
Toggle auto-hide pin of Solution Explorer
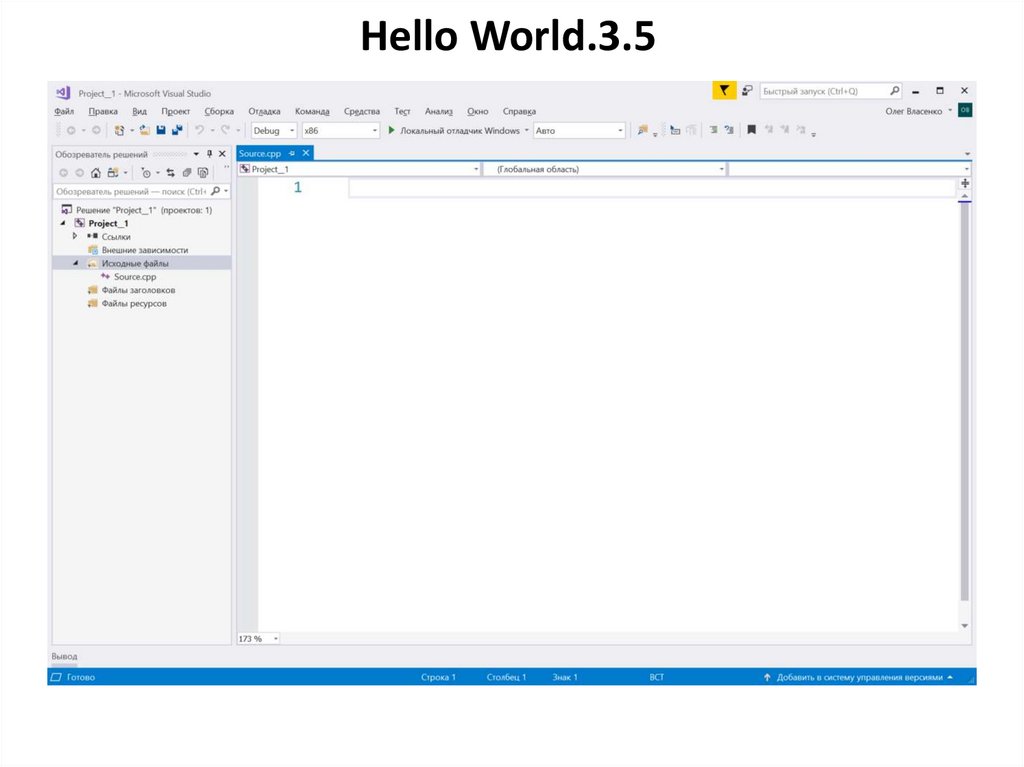coord(209,154)
